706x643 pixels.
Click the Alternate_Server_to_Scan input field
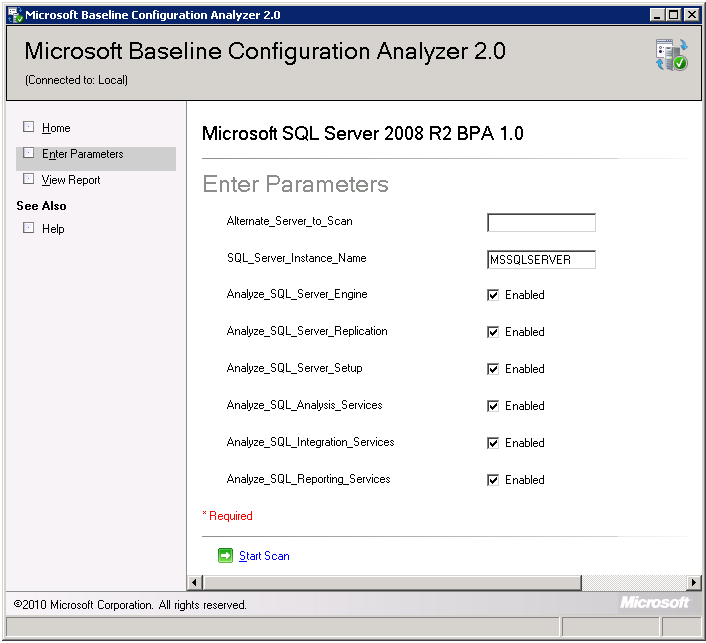click(x=541, y=222)
